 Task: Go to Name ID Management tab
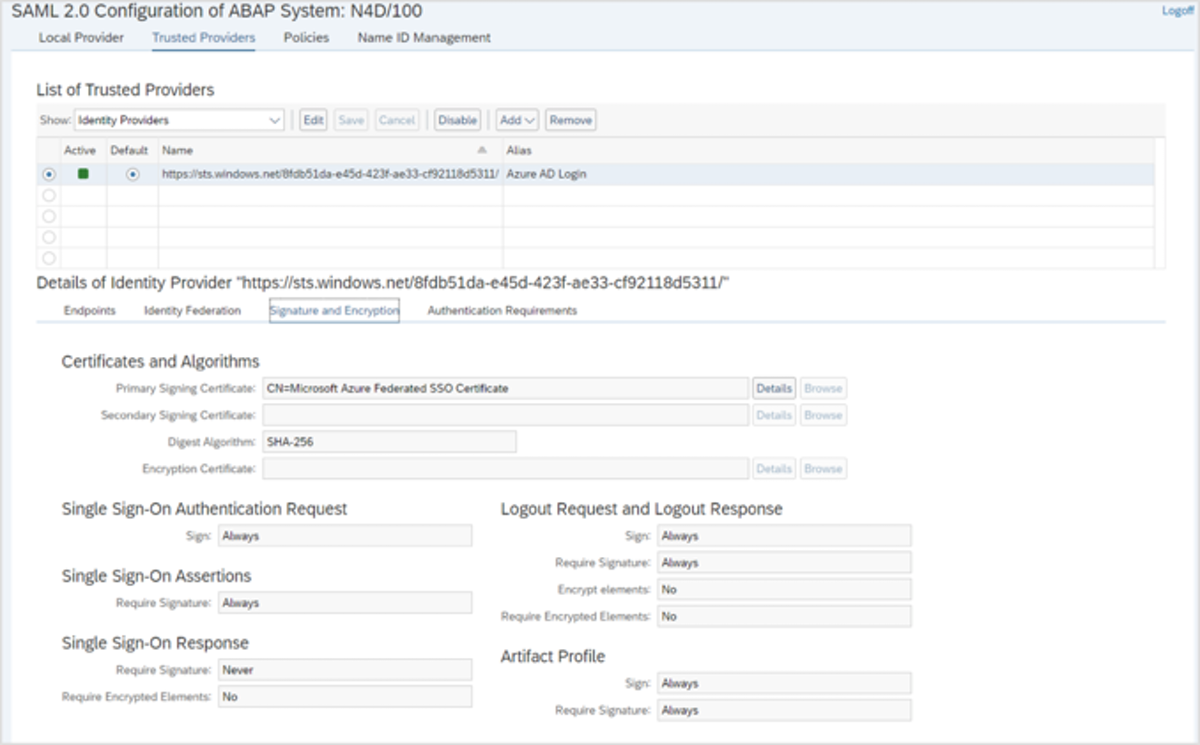coord(424,38)
